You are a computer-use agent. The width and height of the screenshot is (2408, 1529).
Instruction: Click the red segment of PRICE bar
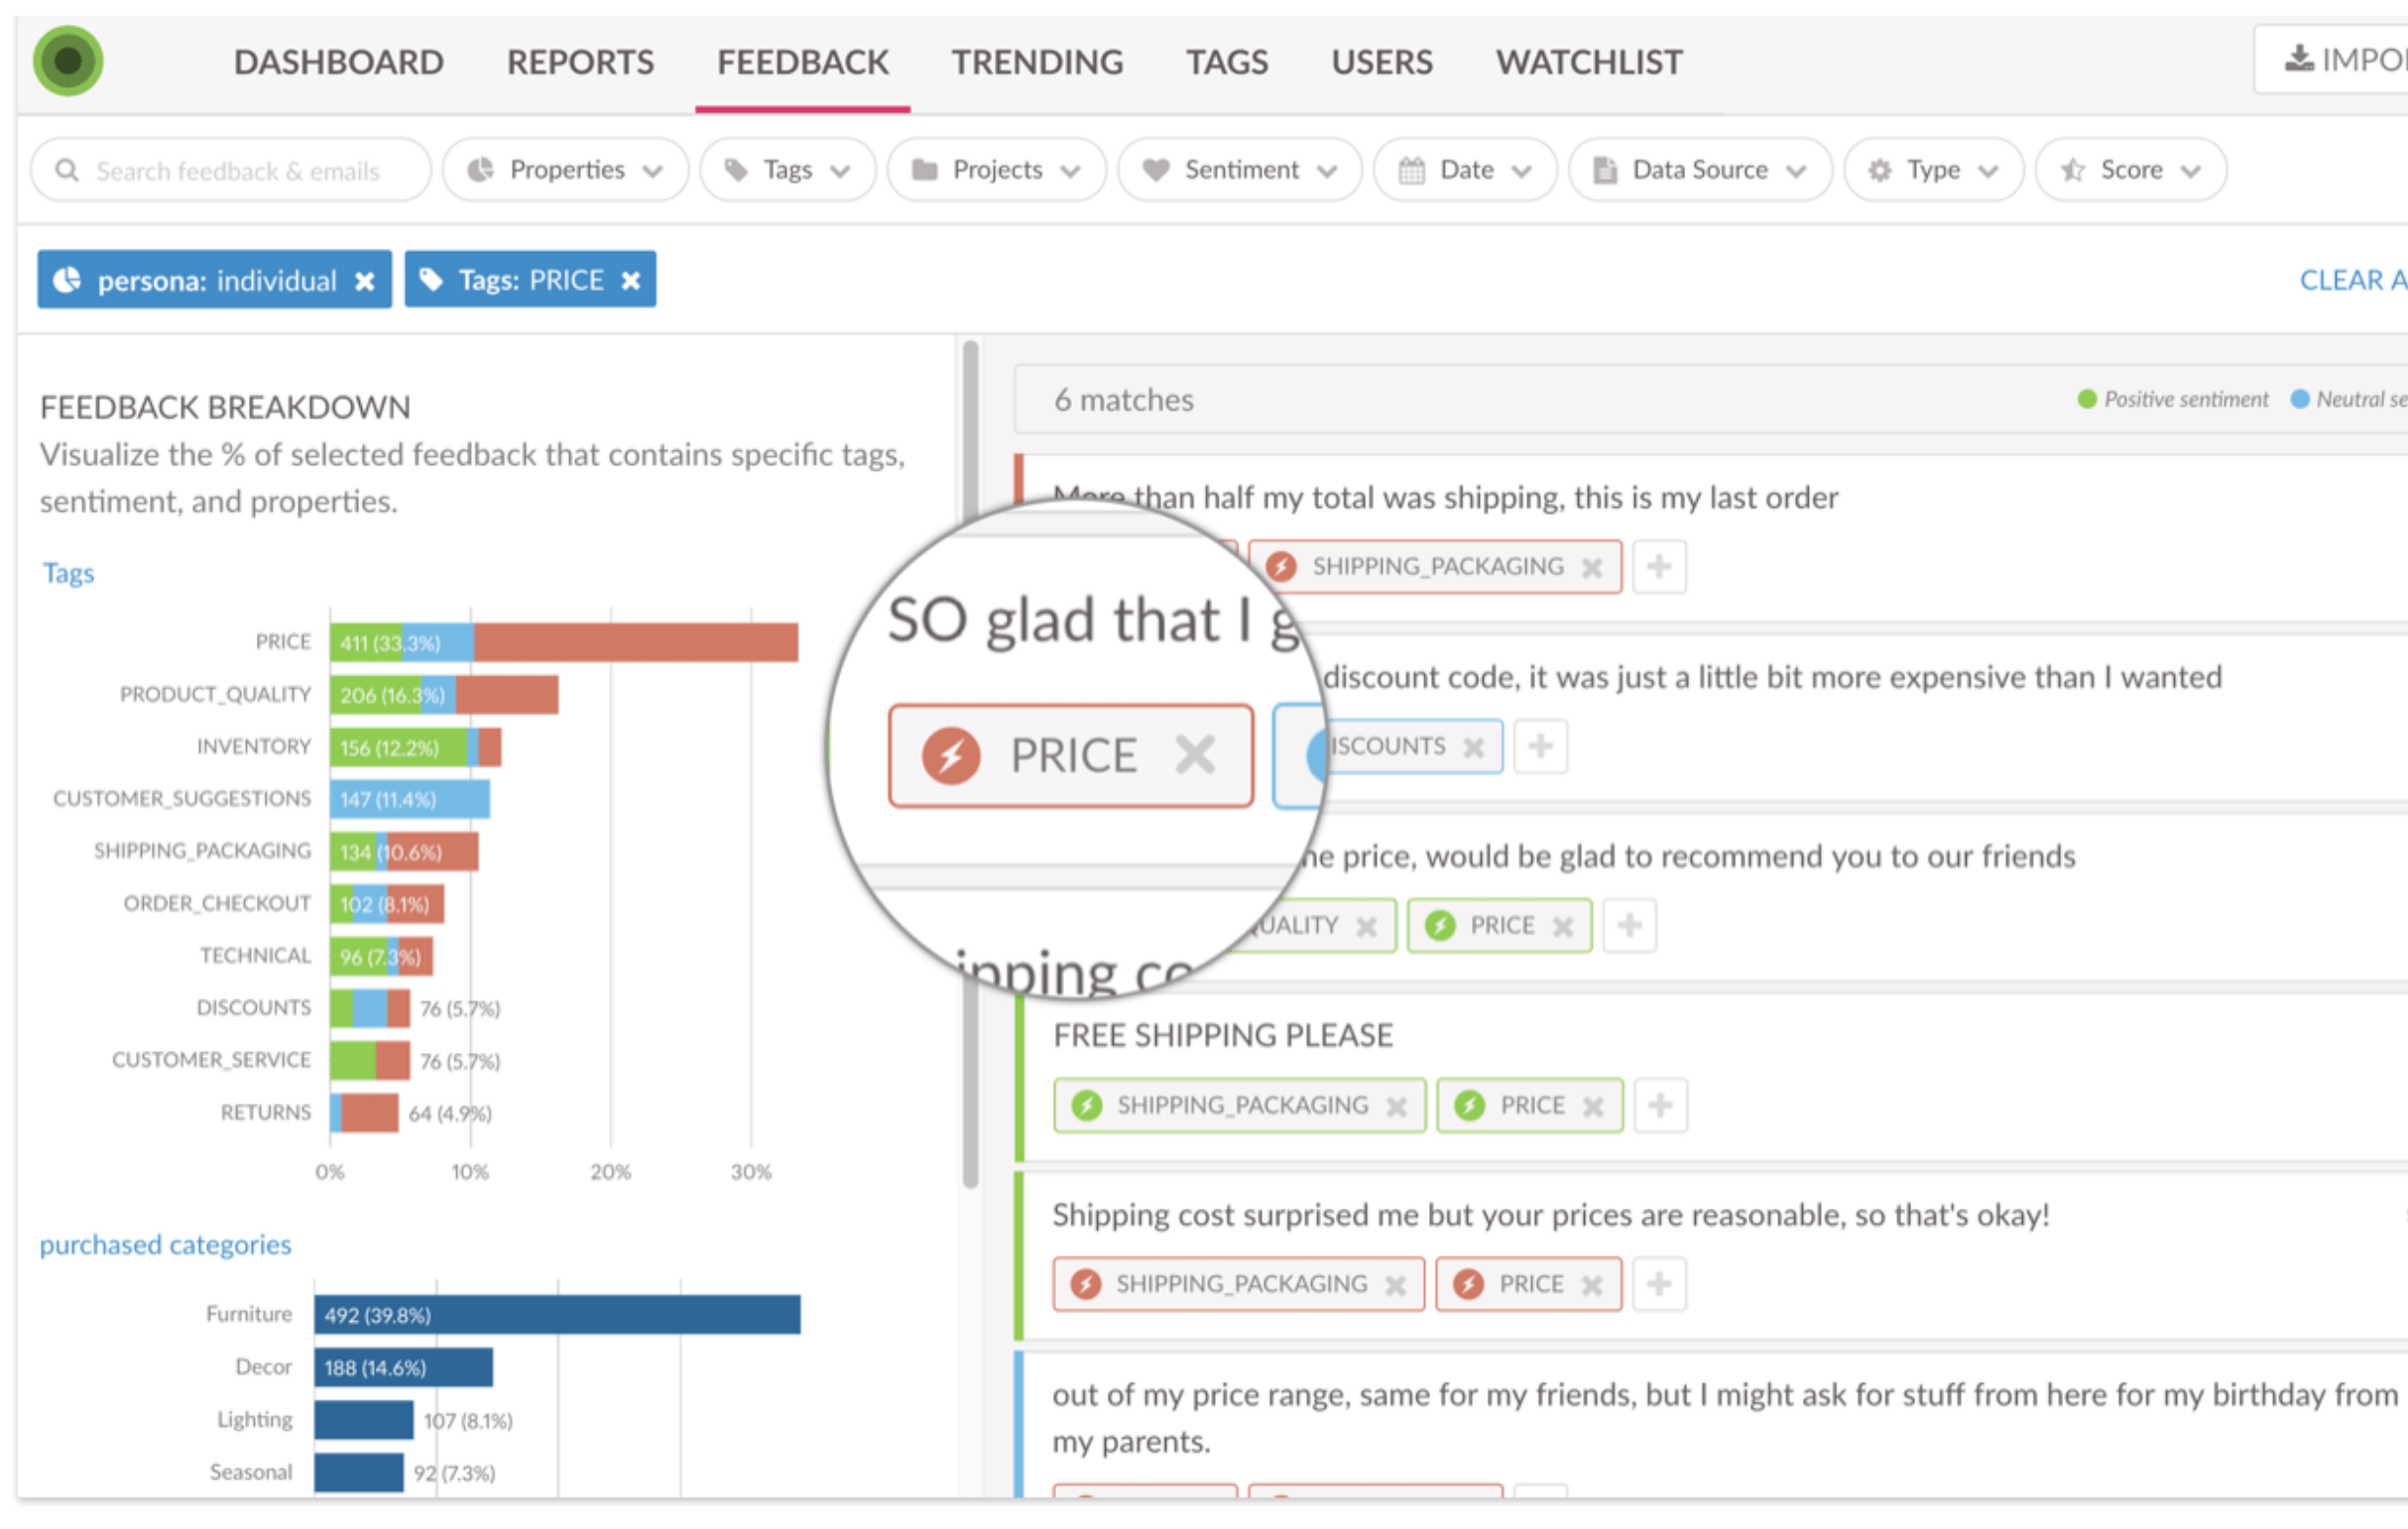coord(635,642)
